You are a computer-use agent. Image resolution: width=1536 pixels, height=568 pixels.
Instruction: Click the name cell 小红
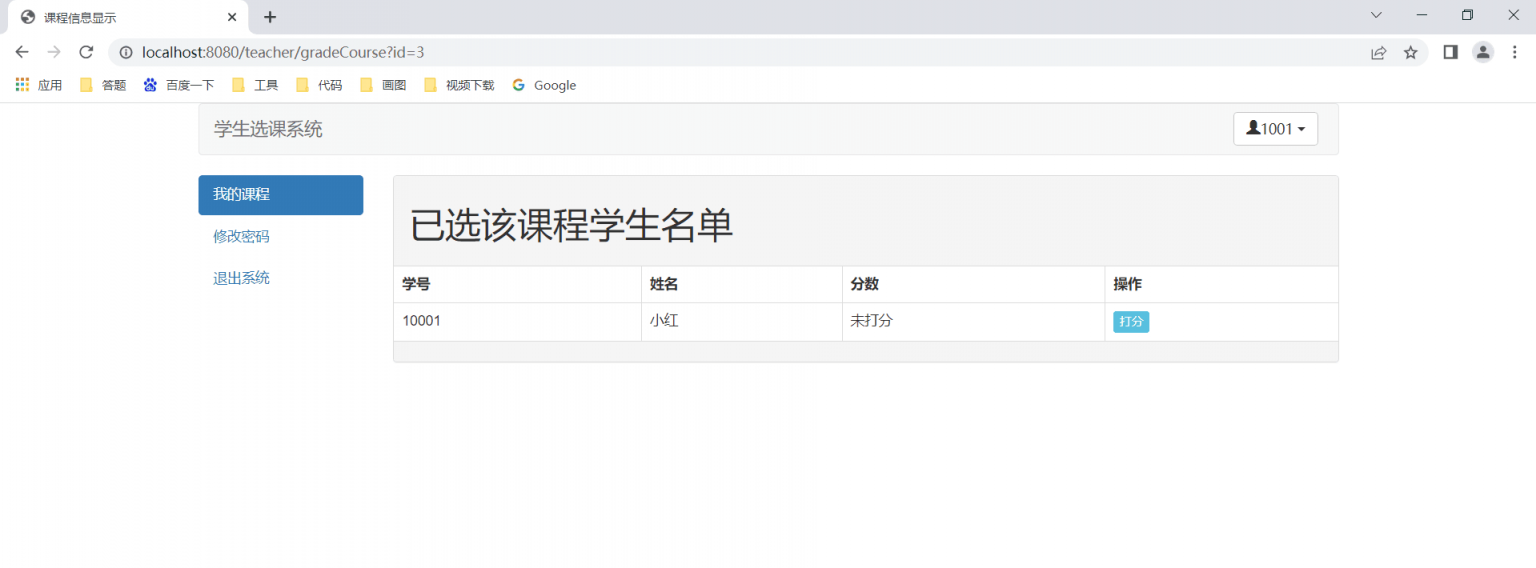[x=742, y=322]
